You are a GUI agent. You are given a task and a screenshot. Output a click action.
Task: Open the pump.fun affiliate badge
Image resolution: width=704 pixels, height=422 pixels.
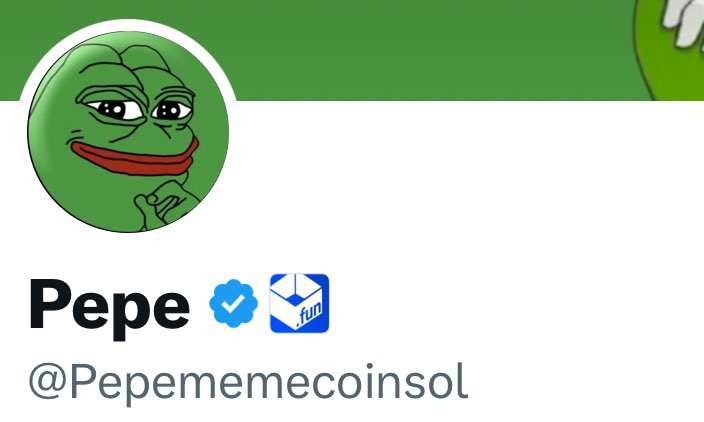point(299,303)
